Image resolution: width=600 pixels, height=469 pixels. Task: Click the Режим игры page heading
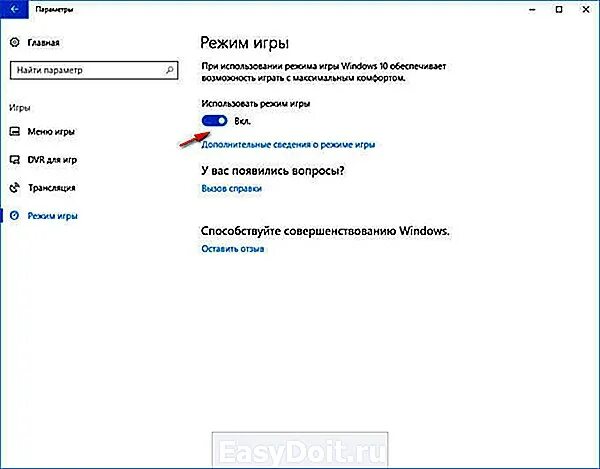pos(245,43)
